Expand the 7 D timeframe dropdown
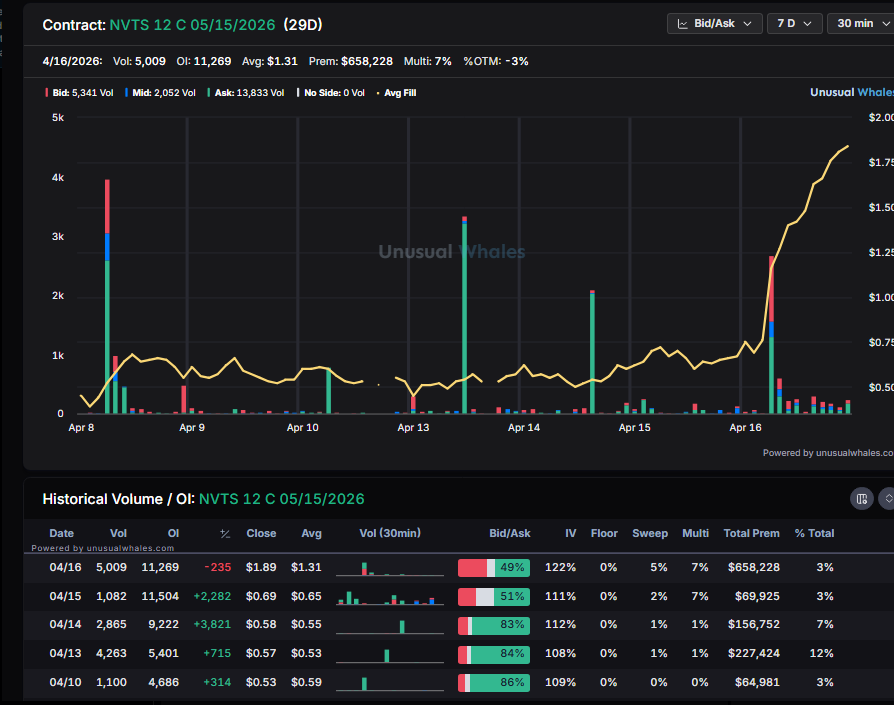The width and height of the screenshot is (894, 705). click(x=794, y=23)
